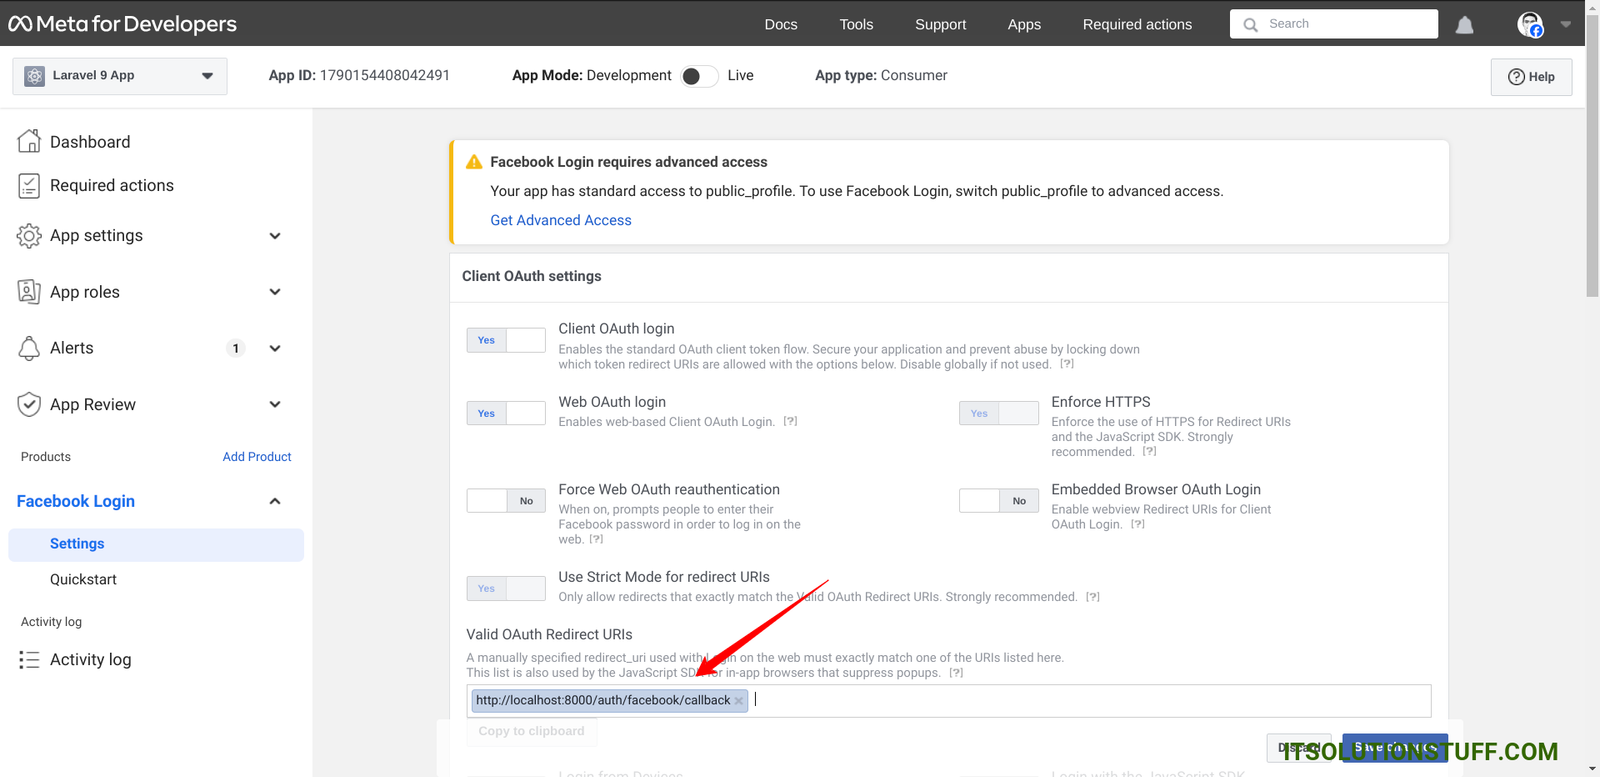Toggle Client OAuth login off
Screen dimensions: 1600x777
pos(505,340)
